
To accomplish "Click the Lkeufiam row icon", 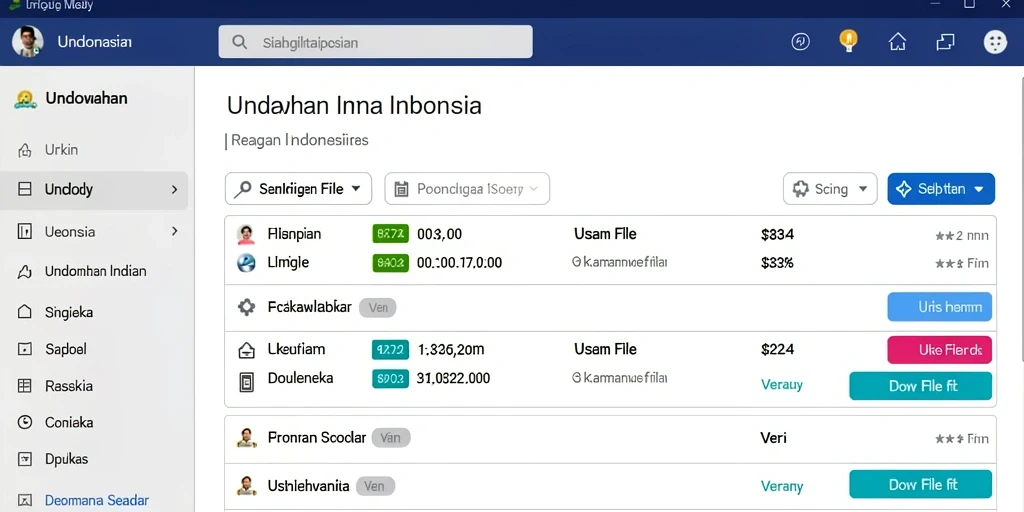I will 246,351.
